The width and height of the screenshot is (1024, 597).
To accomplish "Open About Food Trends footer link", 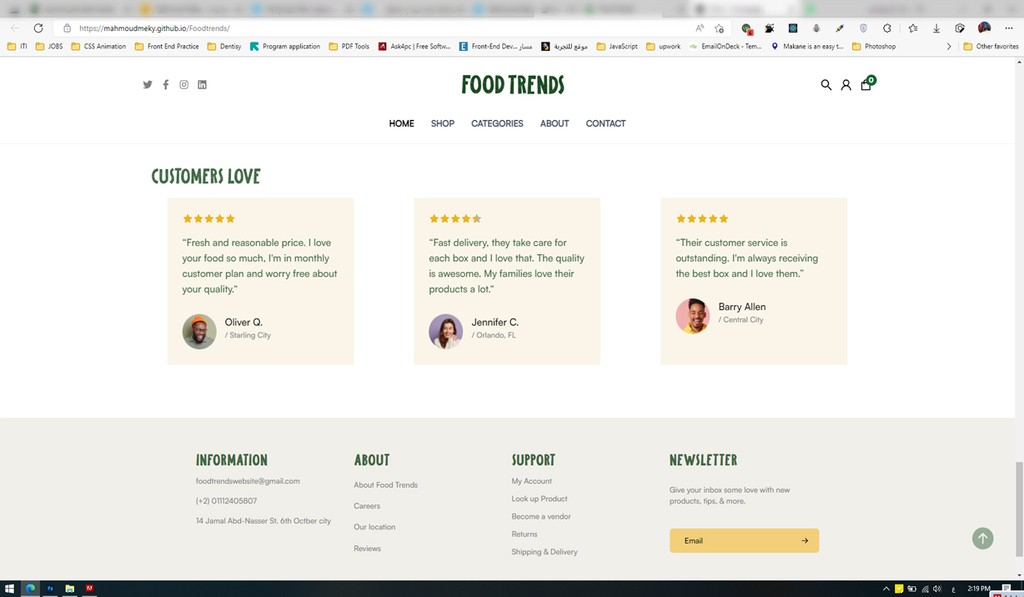I will (x=385, y=485).
